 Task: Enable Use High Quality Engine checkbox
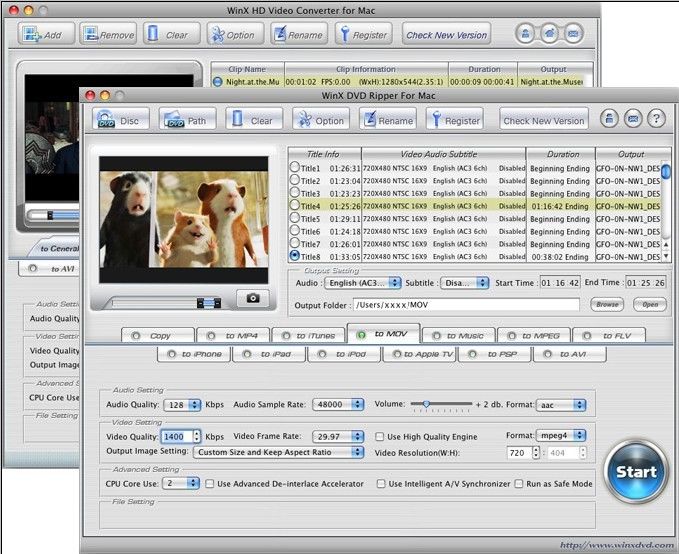380,436
